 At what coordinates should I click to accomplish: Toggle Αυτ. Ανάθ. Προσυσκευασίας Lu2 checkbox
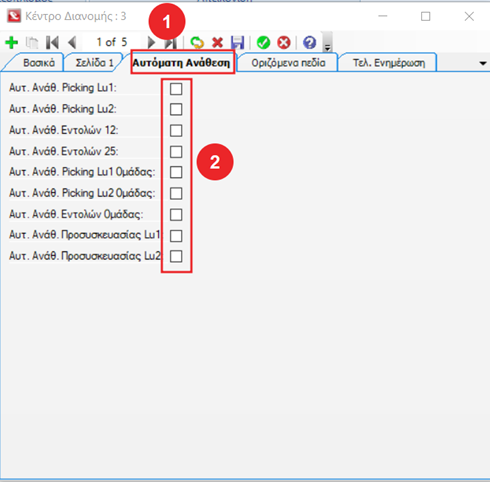[176, 256]
